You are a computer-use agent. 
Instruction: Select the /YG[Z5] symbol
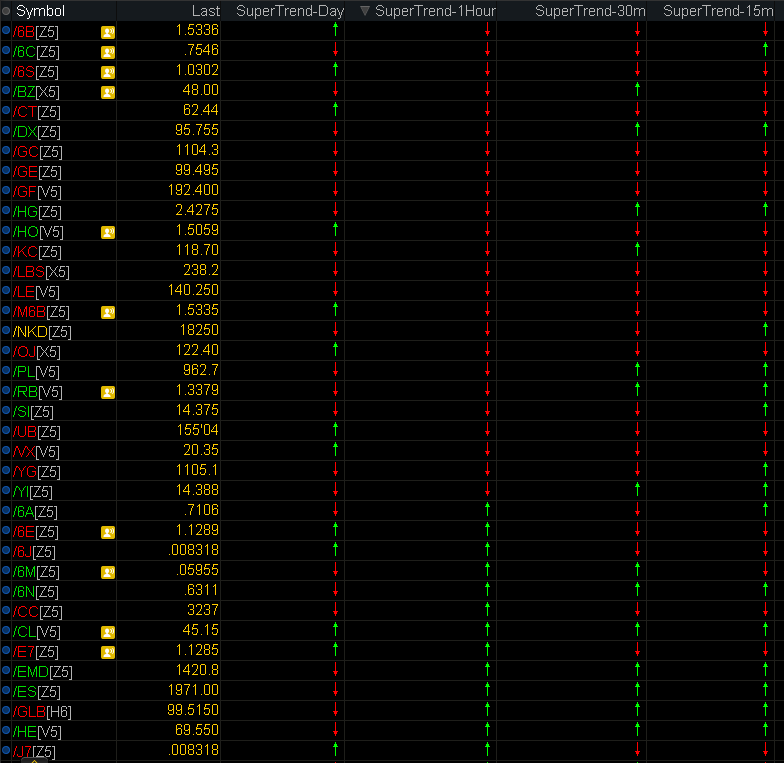pos(36,472)
